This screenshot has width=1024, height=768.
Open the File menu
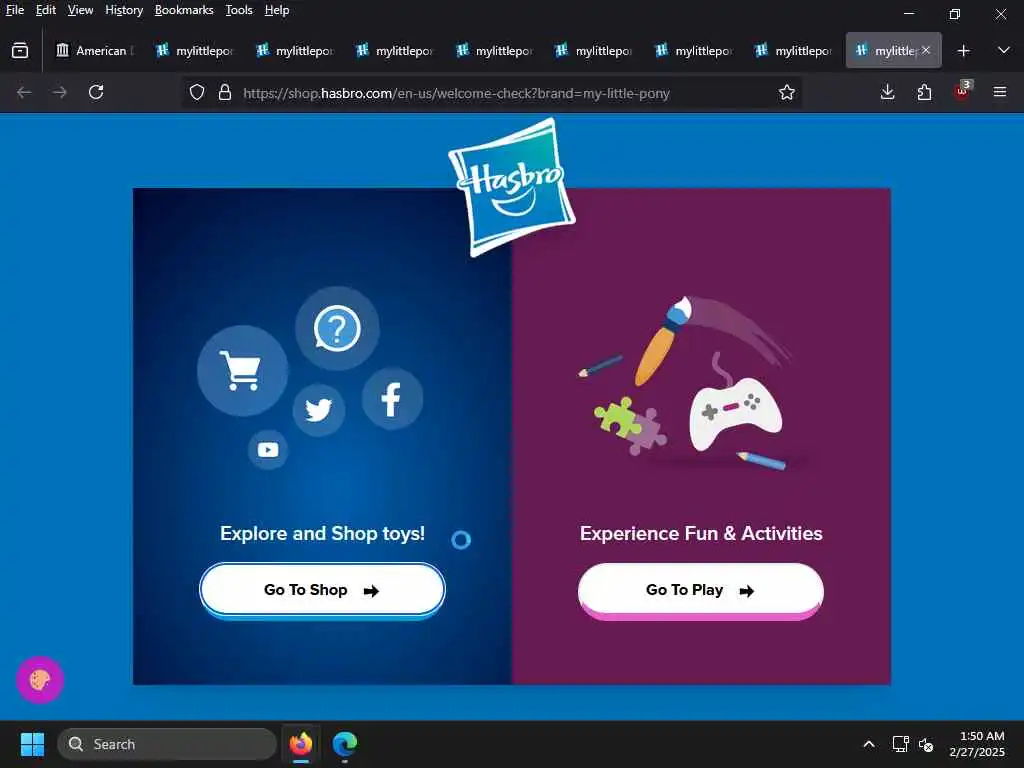(x=15, y=10)
